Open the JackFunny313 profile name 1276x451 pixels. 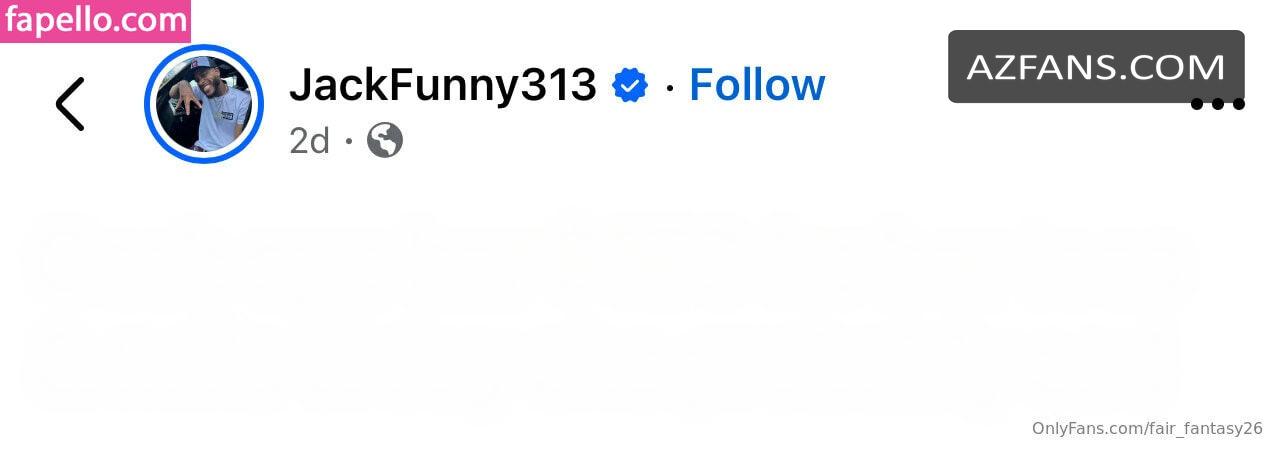coord(443,86)
